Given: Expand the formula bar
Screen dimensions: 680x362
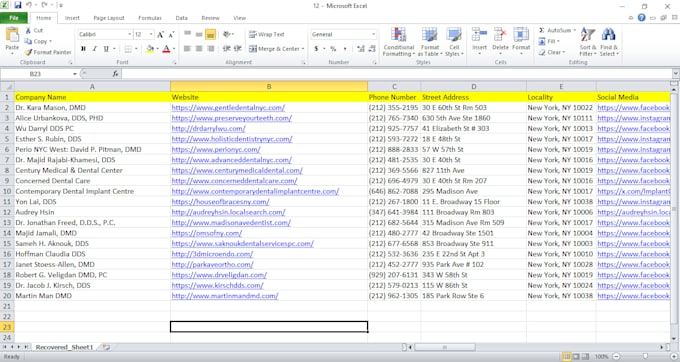Looking at the screenshot, I should point(676,74).
